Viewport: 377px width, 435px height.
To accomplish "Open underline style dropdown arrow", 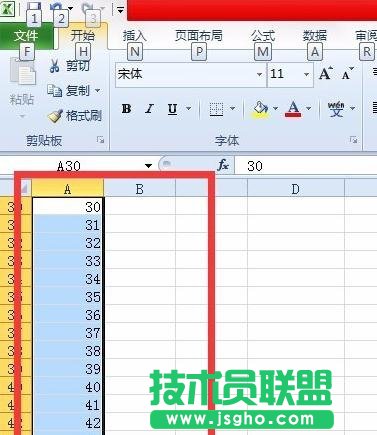I will click(188, 109).
